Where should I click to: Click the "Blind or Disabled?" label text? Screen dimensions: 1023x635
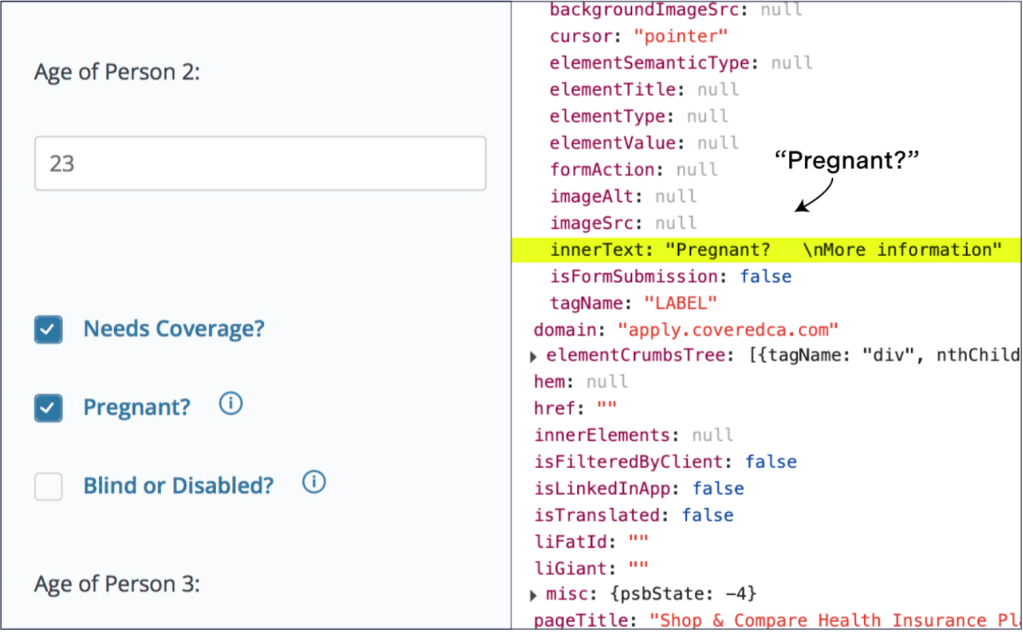(x=178, y=486)
